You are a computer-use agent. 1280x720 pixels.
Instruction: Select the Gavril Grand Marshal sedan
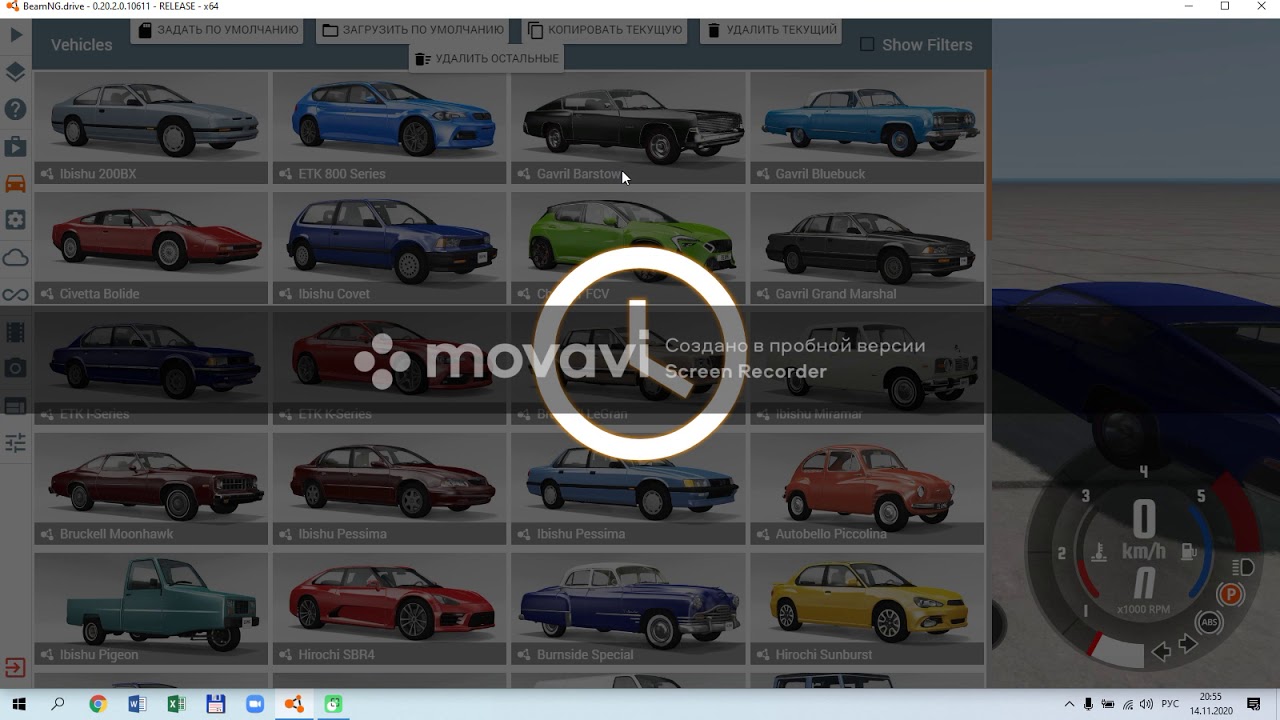click(x=867, y=247)
